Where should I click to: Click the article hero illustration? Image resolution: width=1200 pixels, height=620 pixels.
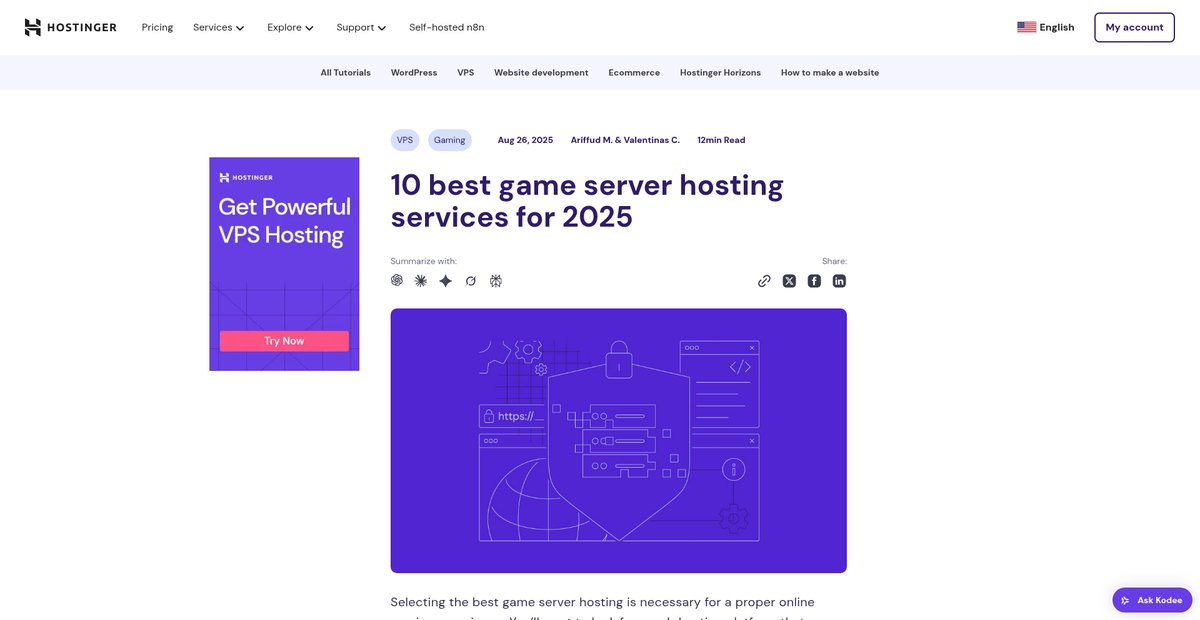[618, 440]
